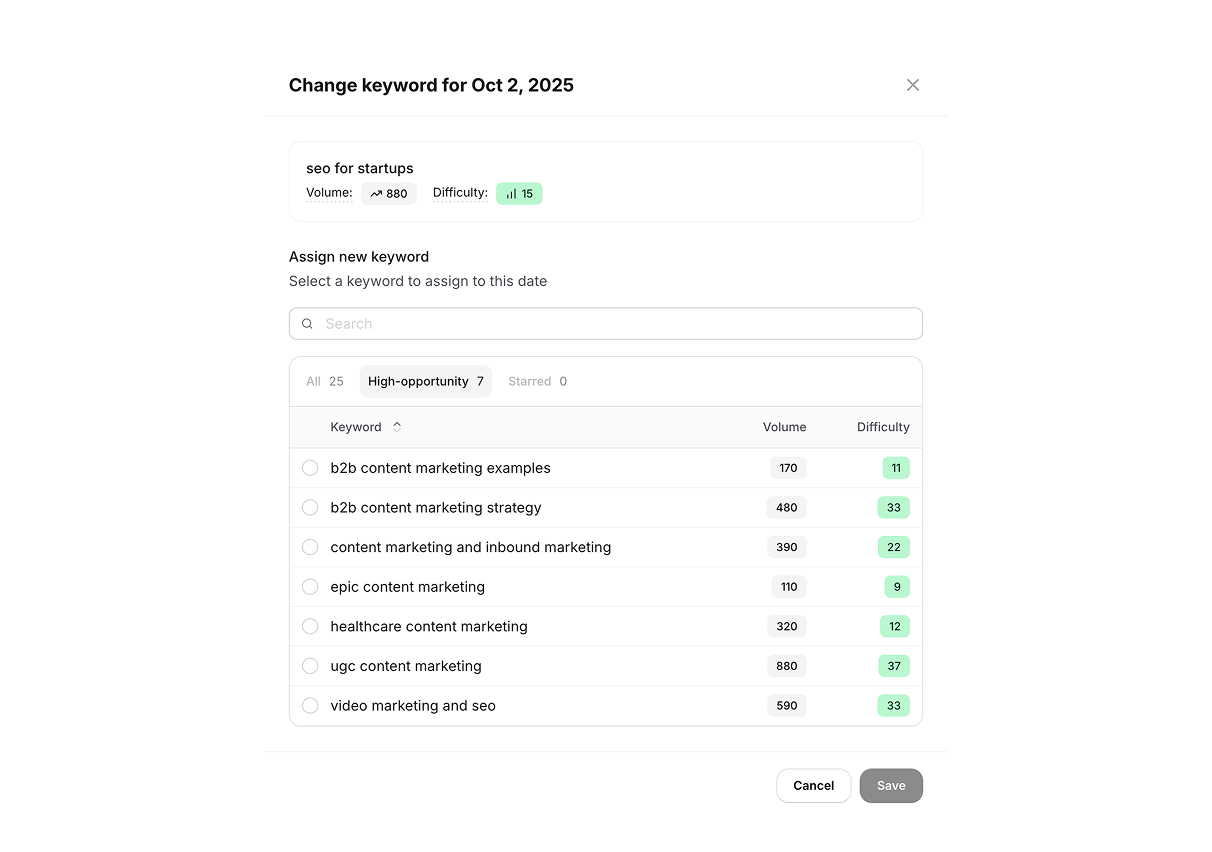The image size is (1212, 852).
Task: Switch to the Starred tab
Action: [537, 381]
